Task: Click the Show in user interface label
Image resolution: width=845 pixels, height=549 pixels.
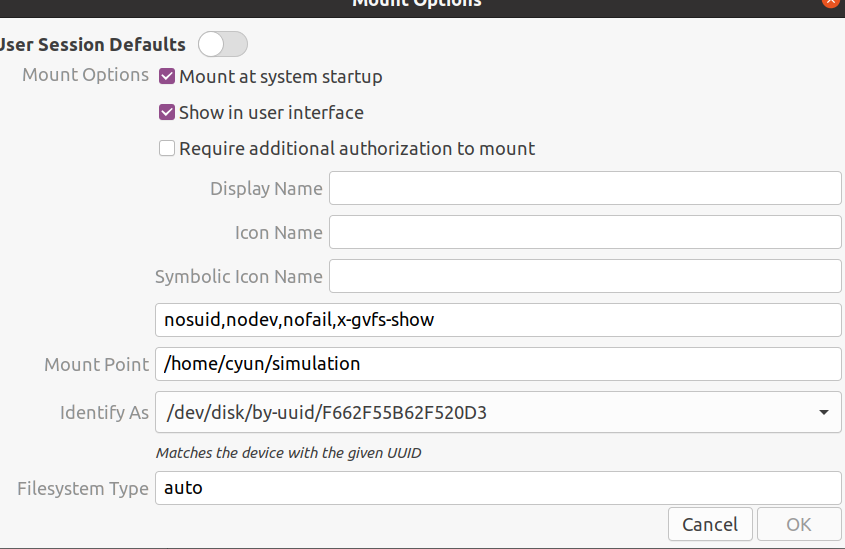Action: pos(271,113)
